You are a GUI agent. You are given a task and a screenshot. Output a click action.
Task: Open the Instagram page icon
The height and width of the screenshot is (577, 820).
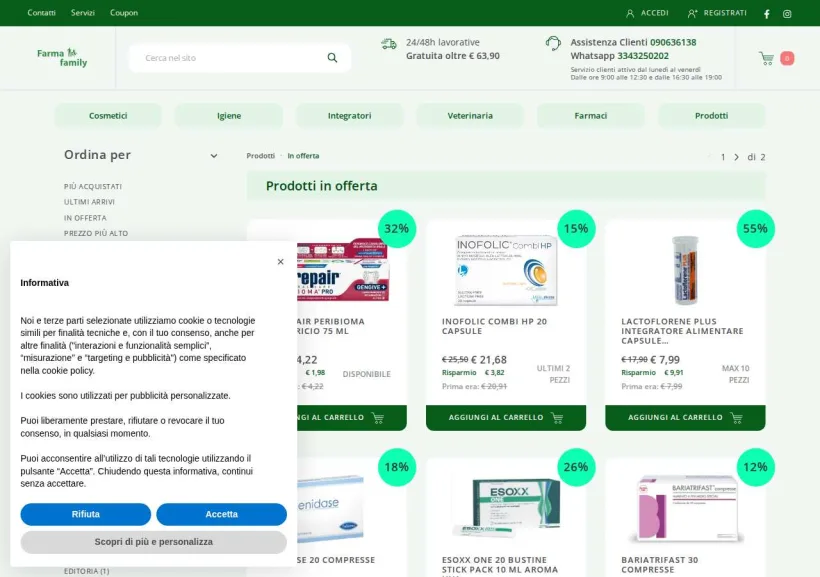pos(787,14)
